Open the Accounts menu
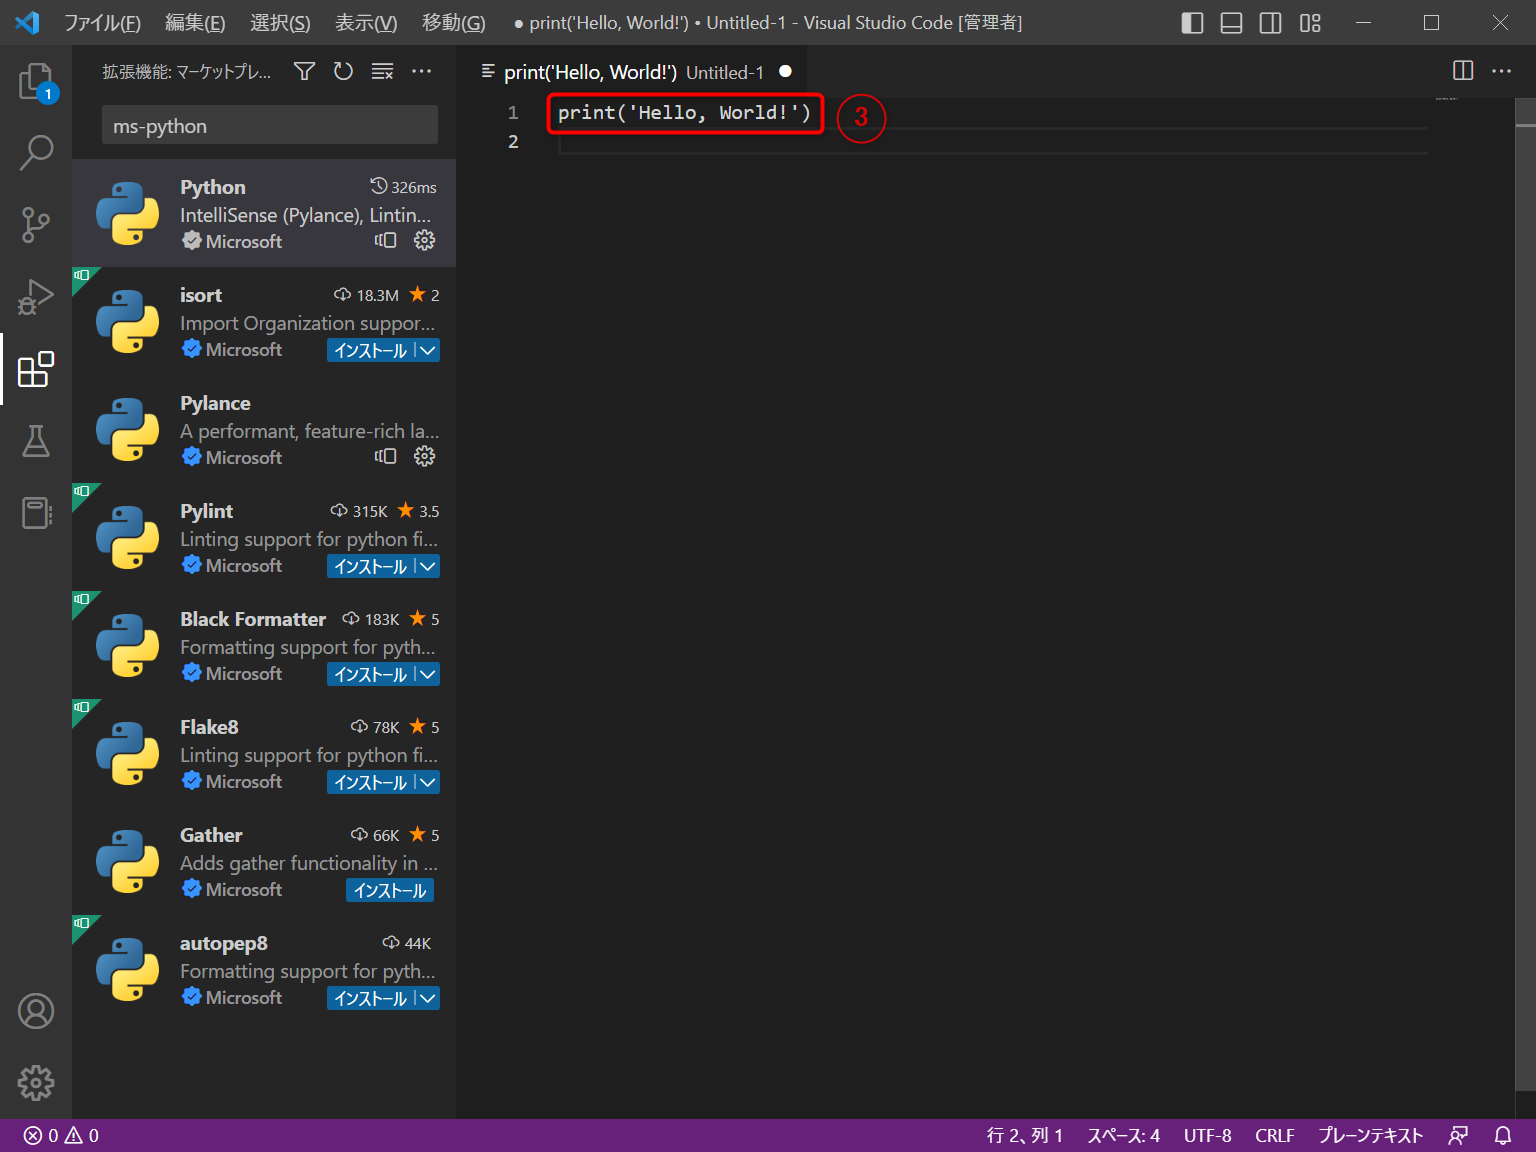This screenshot has width=1536, height=1152. pyautogui.click(x=36, y=1011)
